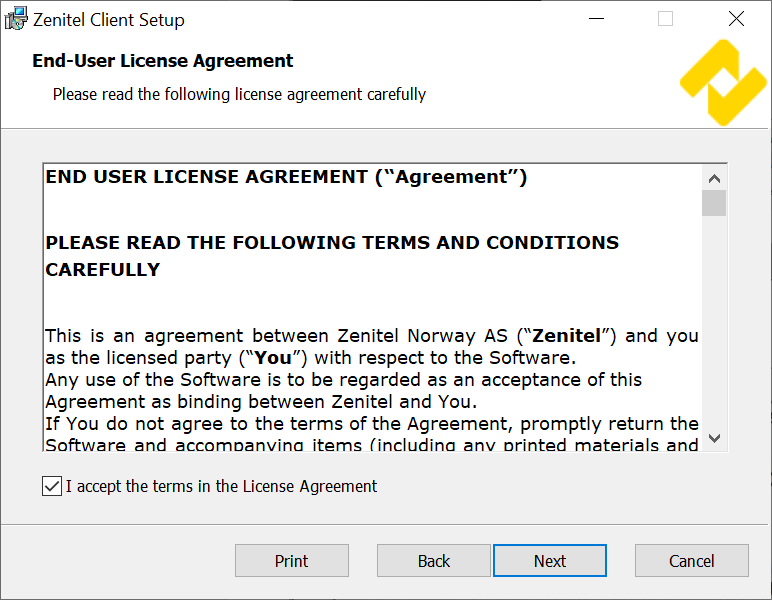
Task: Click the "Zenitel Client Setup" title bar text
Action: click(x=109, y=19)
